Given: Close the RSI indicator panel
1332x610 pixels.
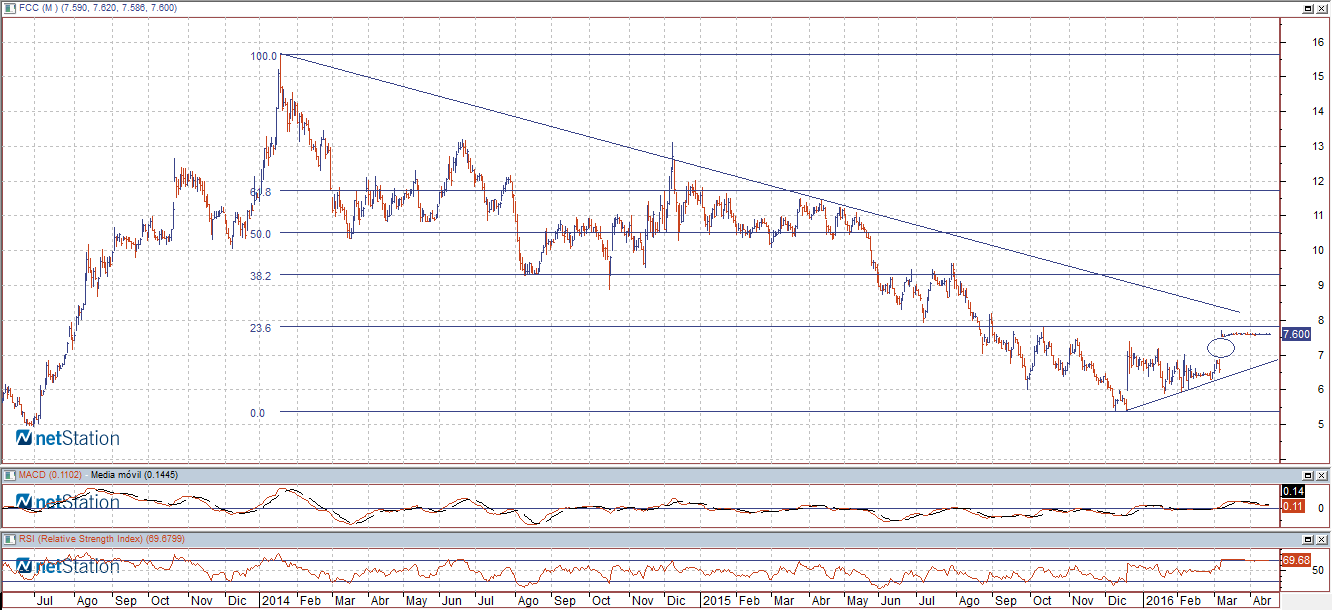Looking at the screenshot, I should 1322,539.
